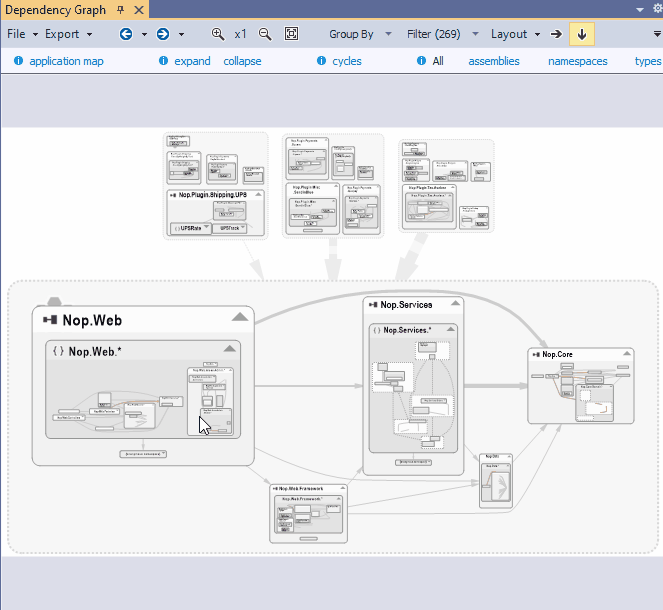Open the Filter (269) dropdown

pyautogui.click(x=442, y=34)
